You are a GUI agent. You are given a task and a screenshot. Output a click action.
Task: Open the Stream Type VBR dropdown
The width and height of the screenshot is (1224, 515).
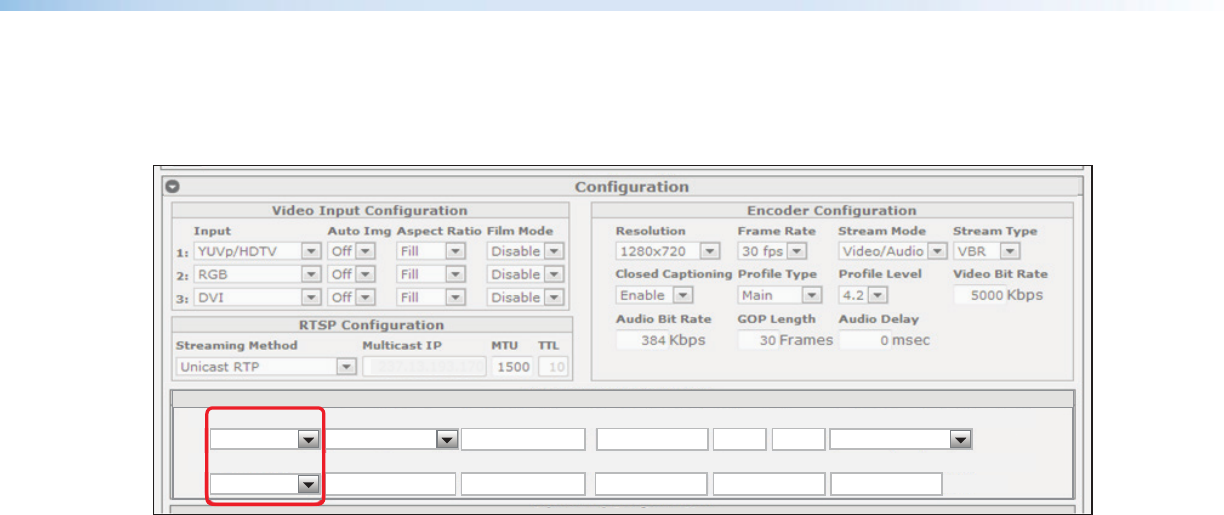tap(986, 251)
